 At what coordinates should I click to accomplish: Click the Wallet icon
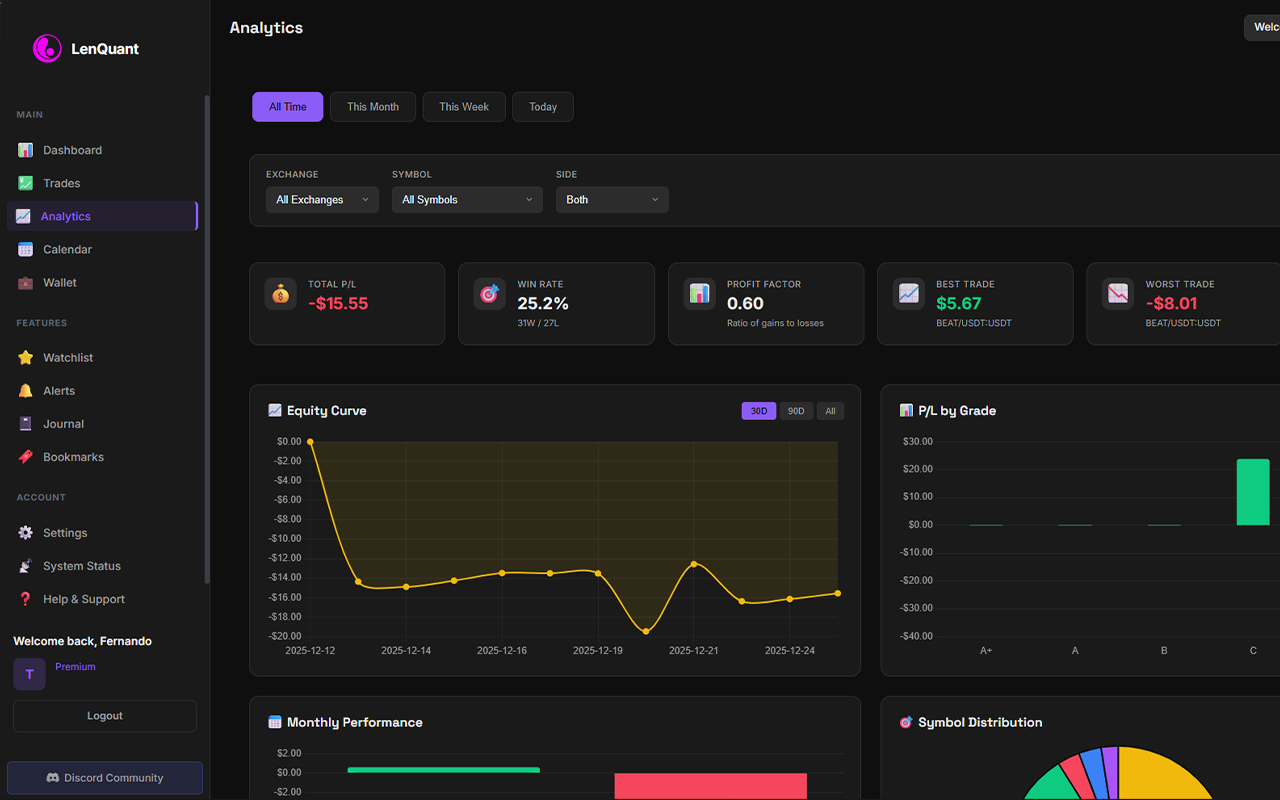pos(24,282)
